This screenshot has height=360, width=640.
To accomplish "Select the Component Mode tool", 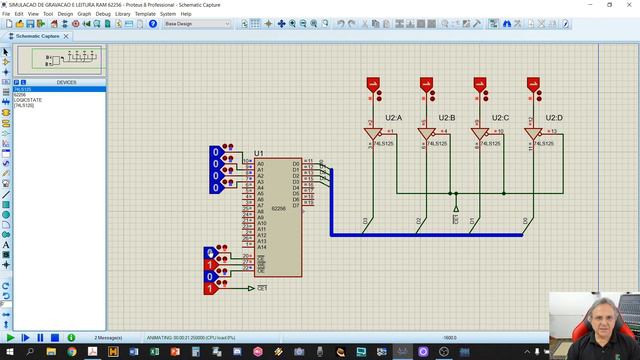I will 6,62.
